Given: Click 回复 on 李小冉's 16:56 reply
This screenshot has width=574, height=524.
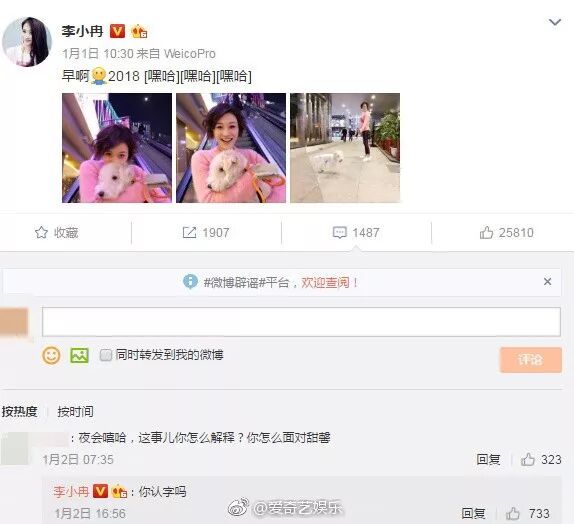Looking at the screenshot, I should (473, 513).
